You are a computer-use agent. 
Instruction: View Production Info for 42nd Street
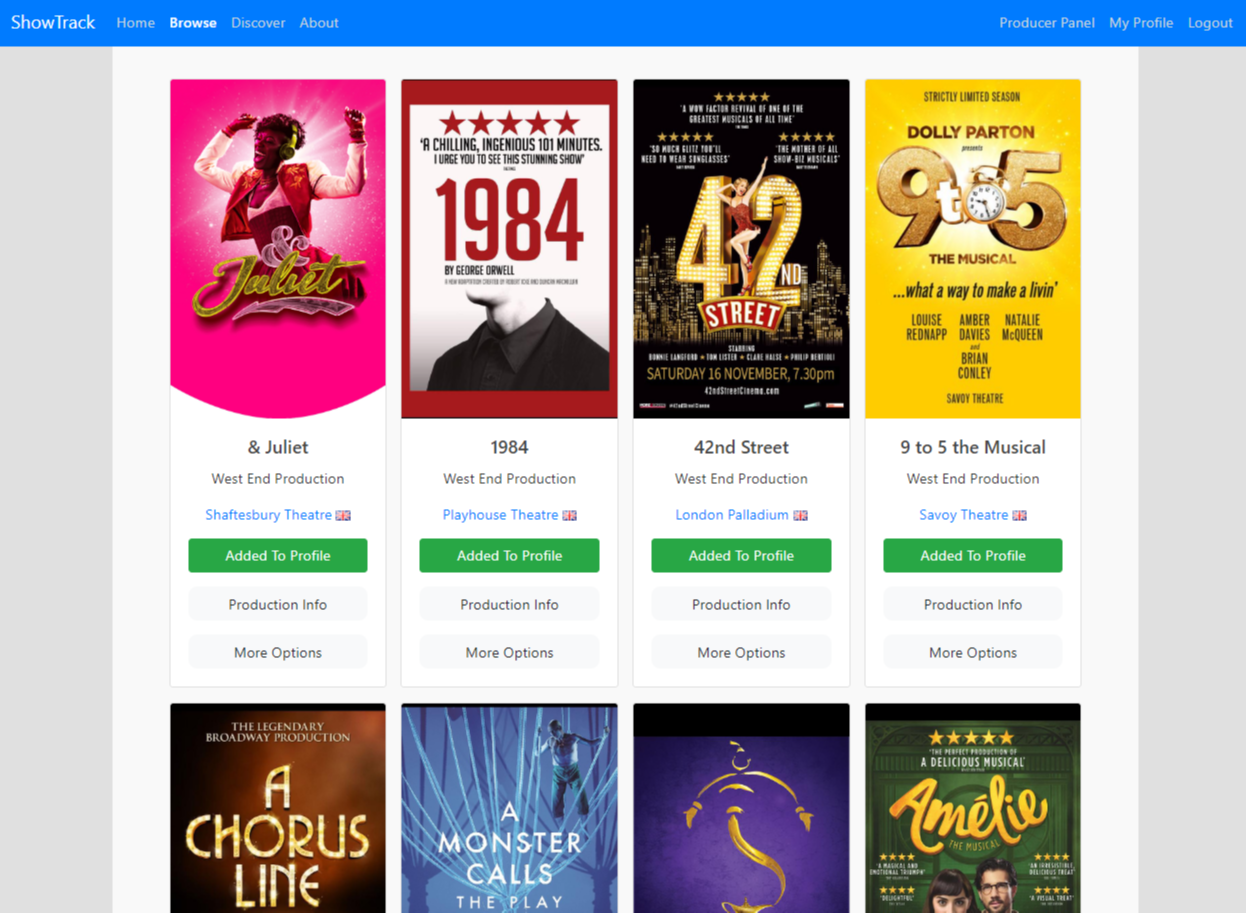tap(740, 604)
